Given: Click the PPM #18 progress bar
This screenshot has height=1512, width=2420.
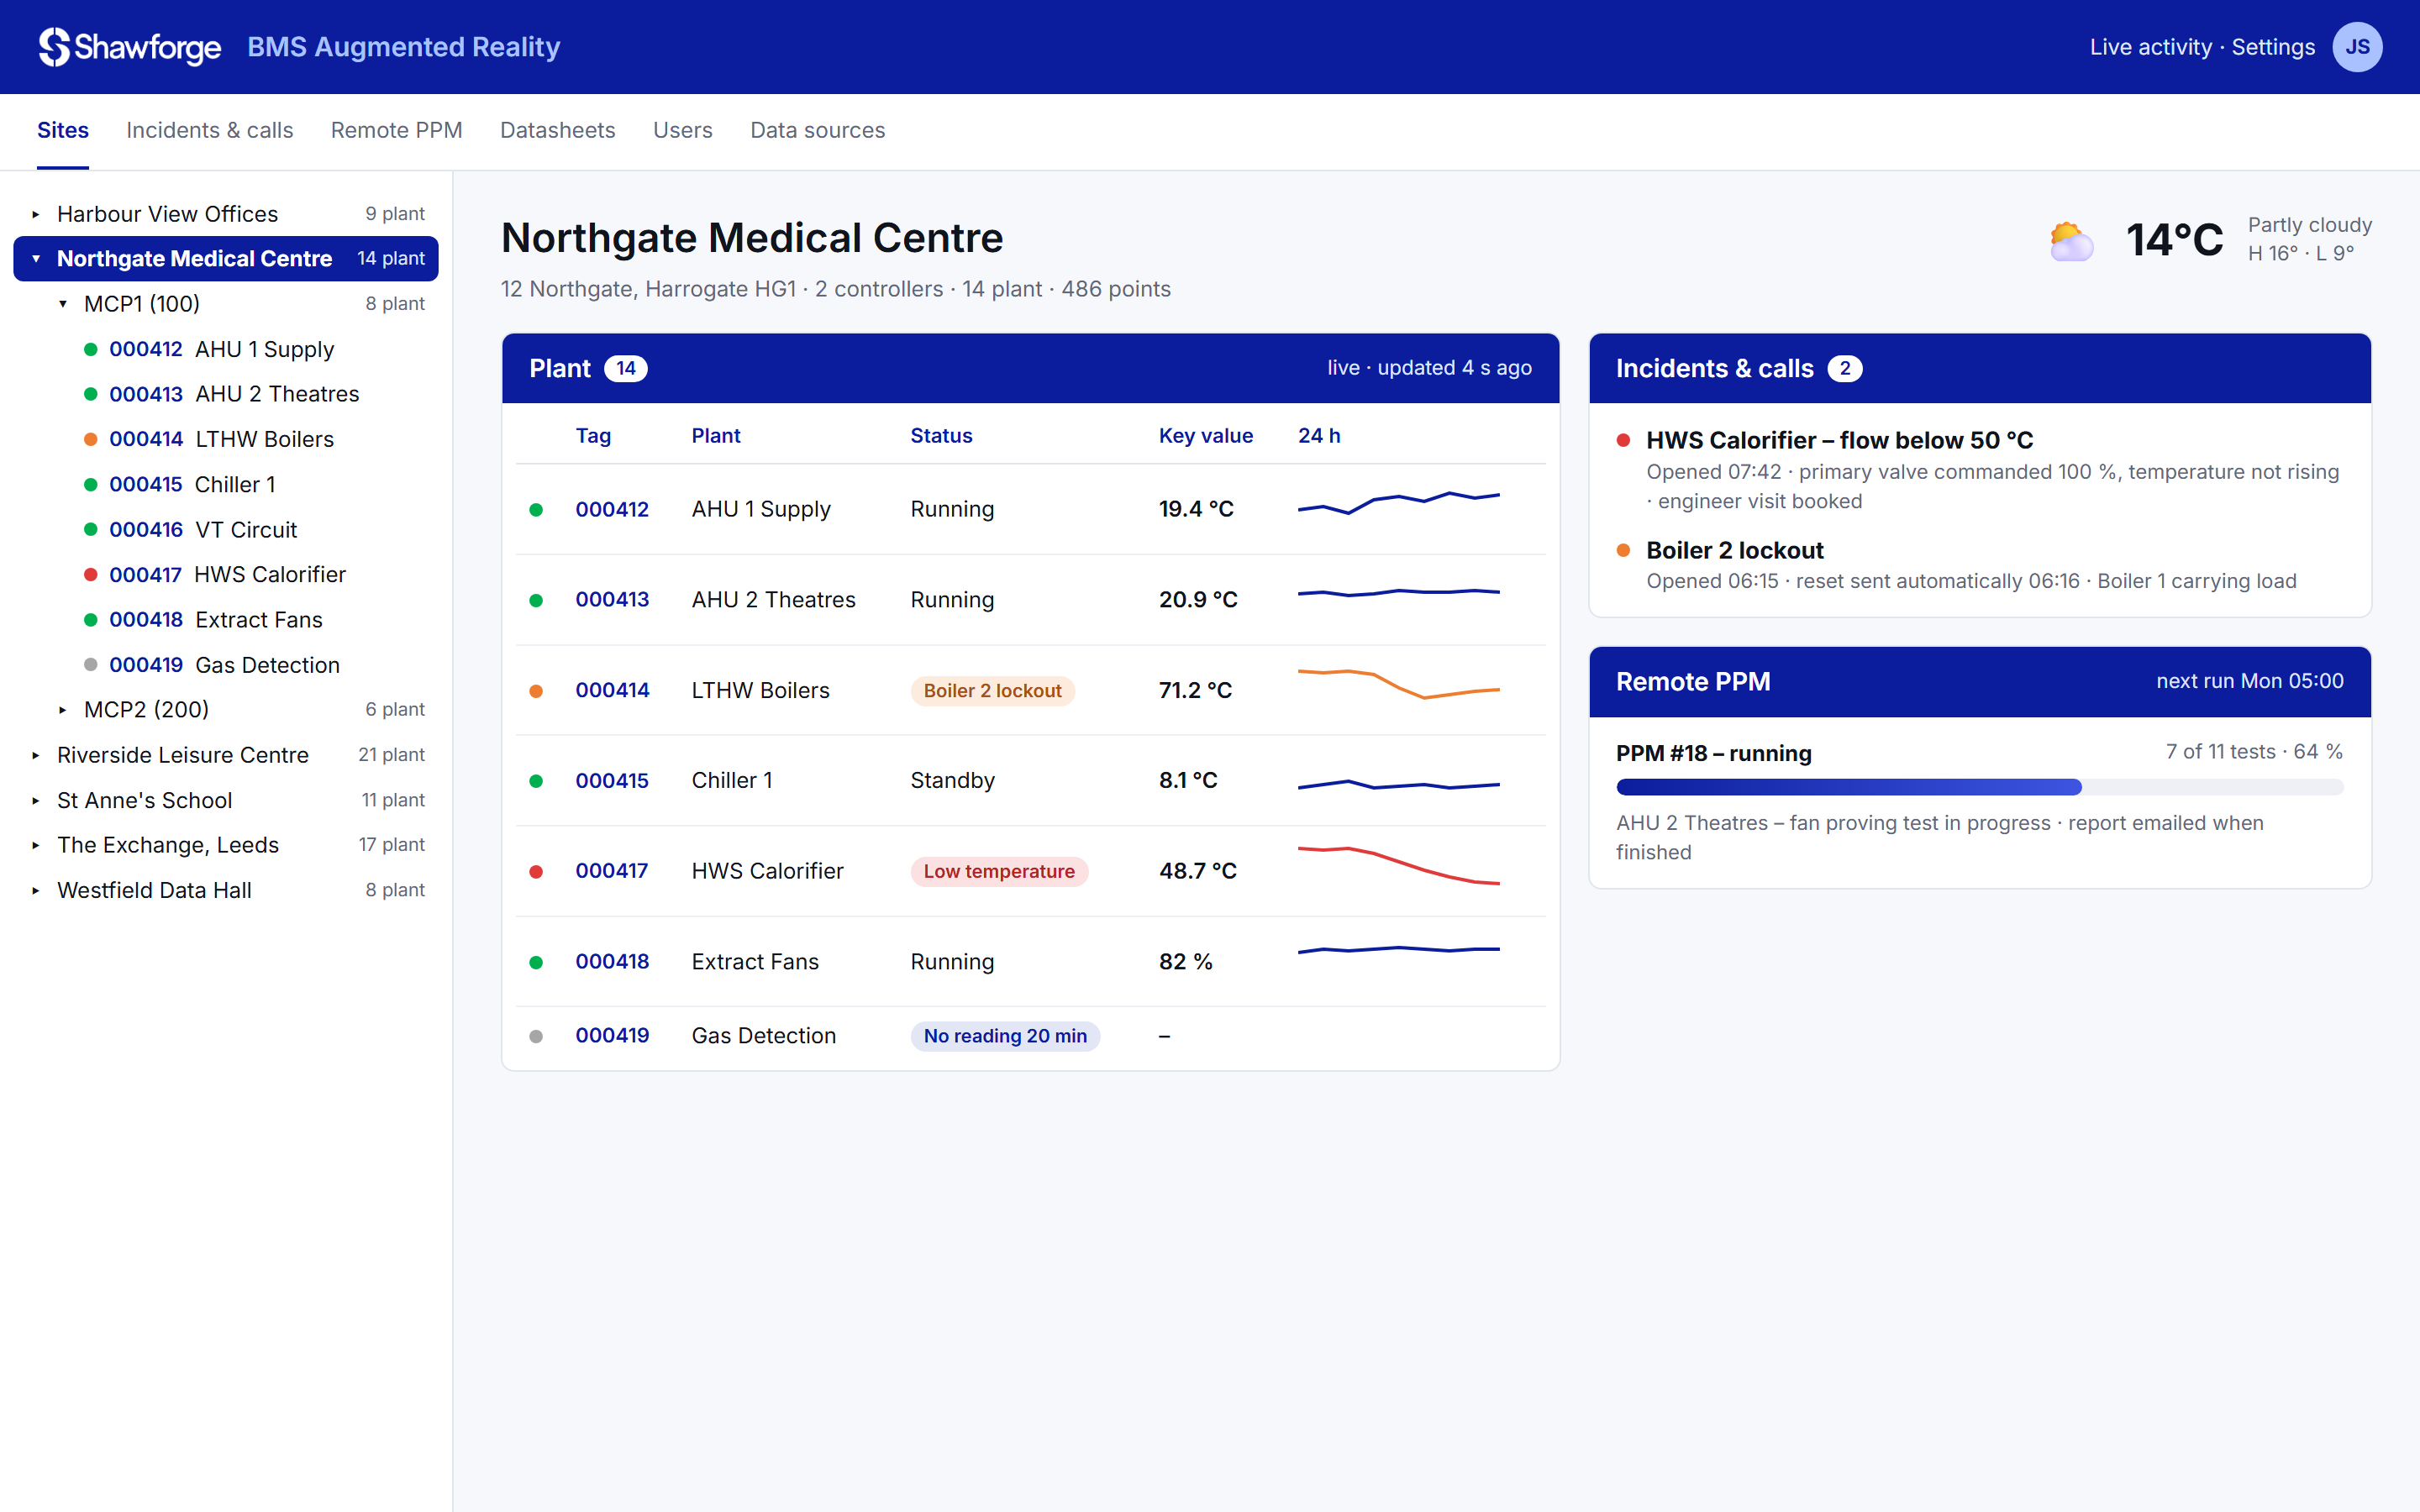Looking at the screenshot, I should (x=1979, y=788).
